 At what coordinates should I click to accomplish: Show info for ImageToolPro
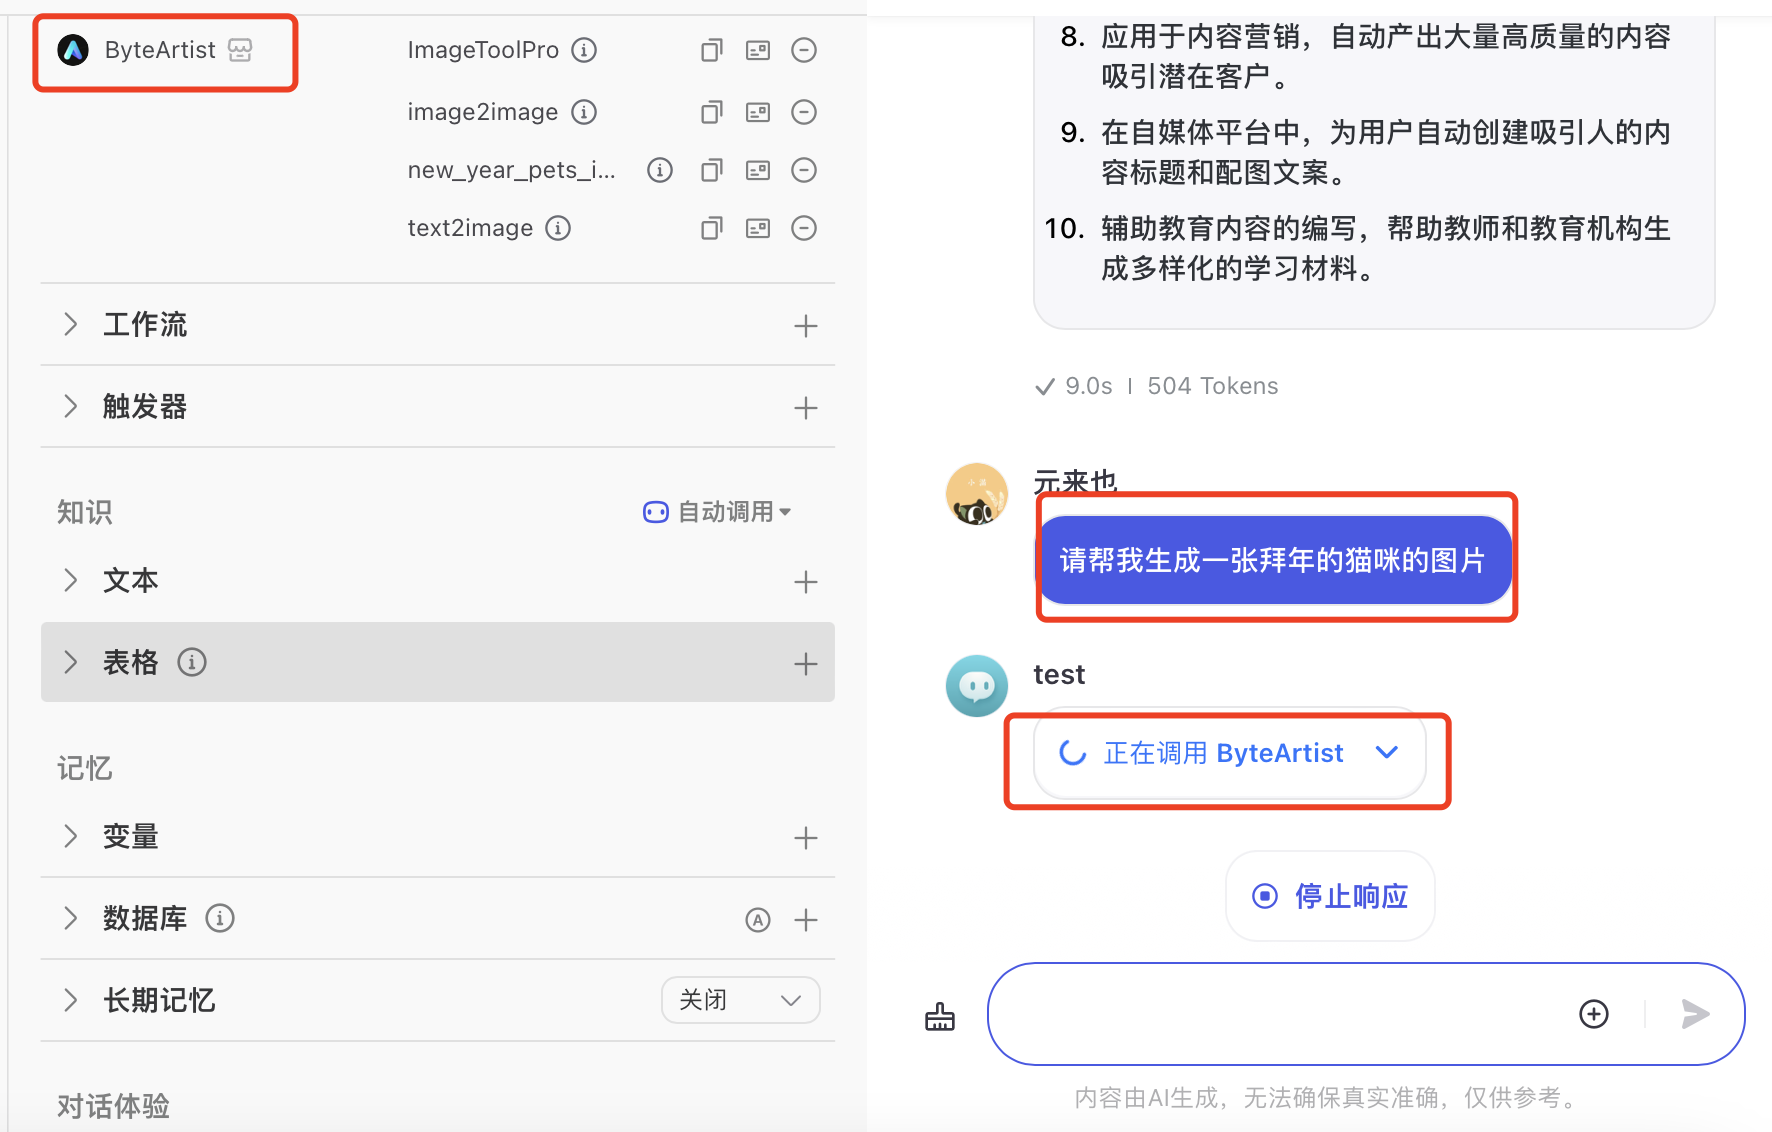(584, 50)
